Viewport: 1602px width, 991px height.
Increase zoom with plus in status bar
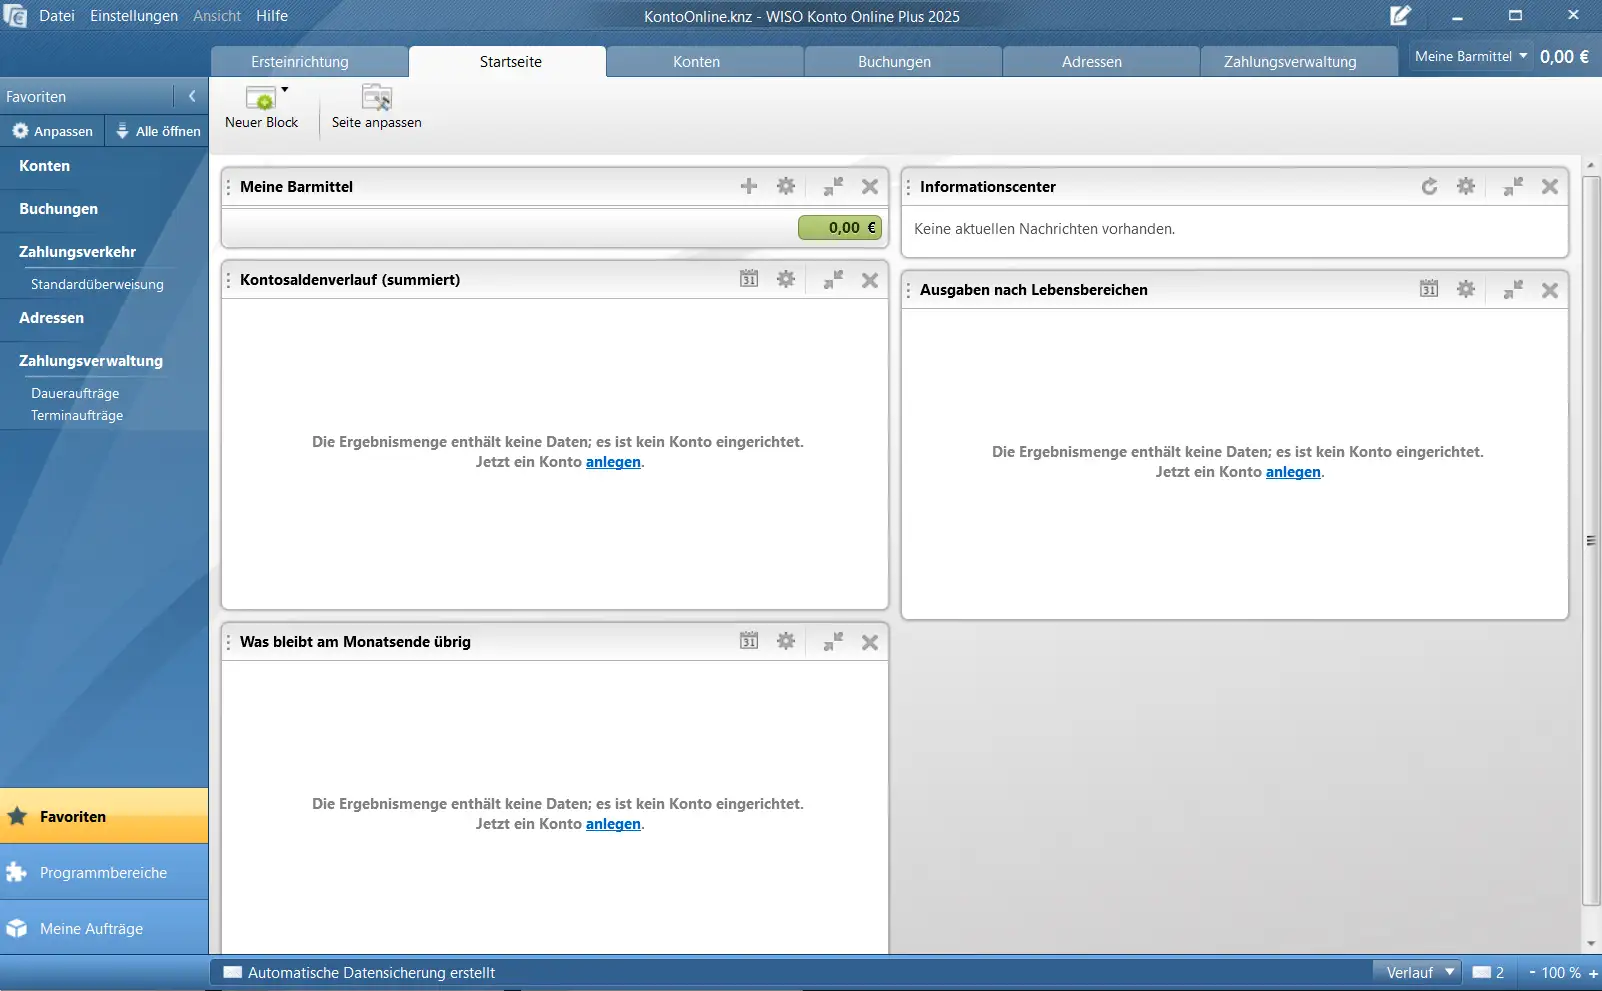1593,973
